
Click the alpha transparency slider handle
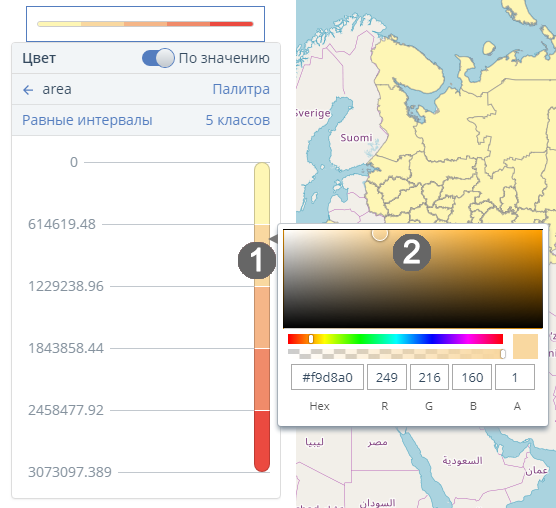[503, 354]
